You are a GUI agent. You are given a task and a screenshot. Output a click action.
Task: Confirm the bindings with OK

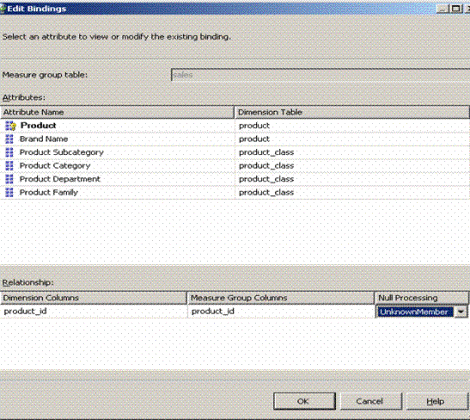coord(304,401)
